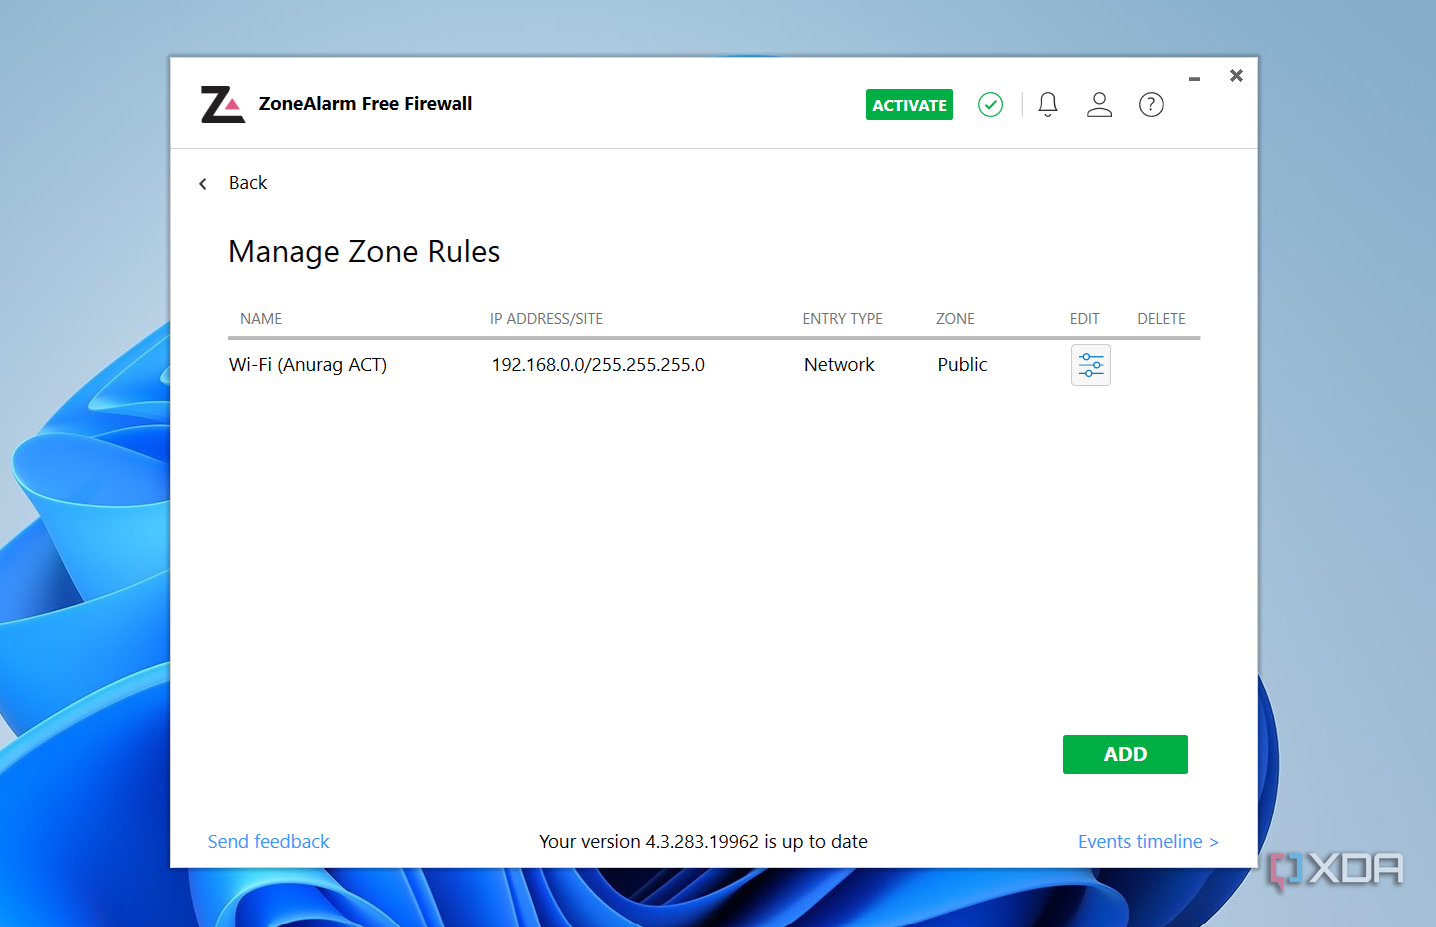Open the notifications bell icon
This screenshot has width=1436, height=927.
pyautogui.click(x=1048, y=104)
